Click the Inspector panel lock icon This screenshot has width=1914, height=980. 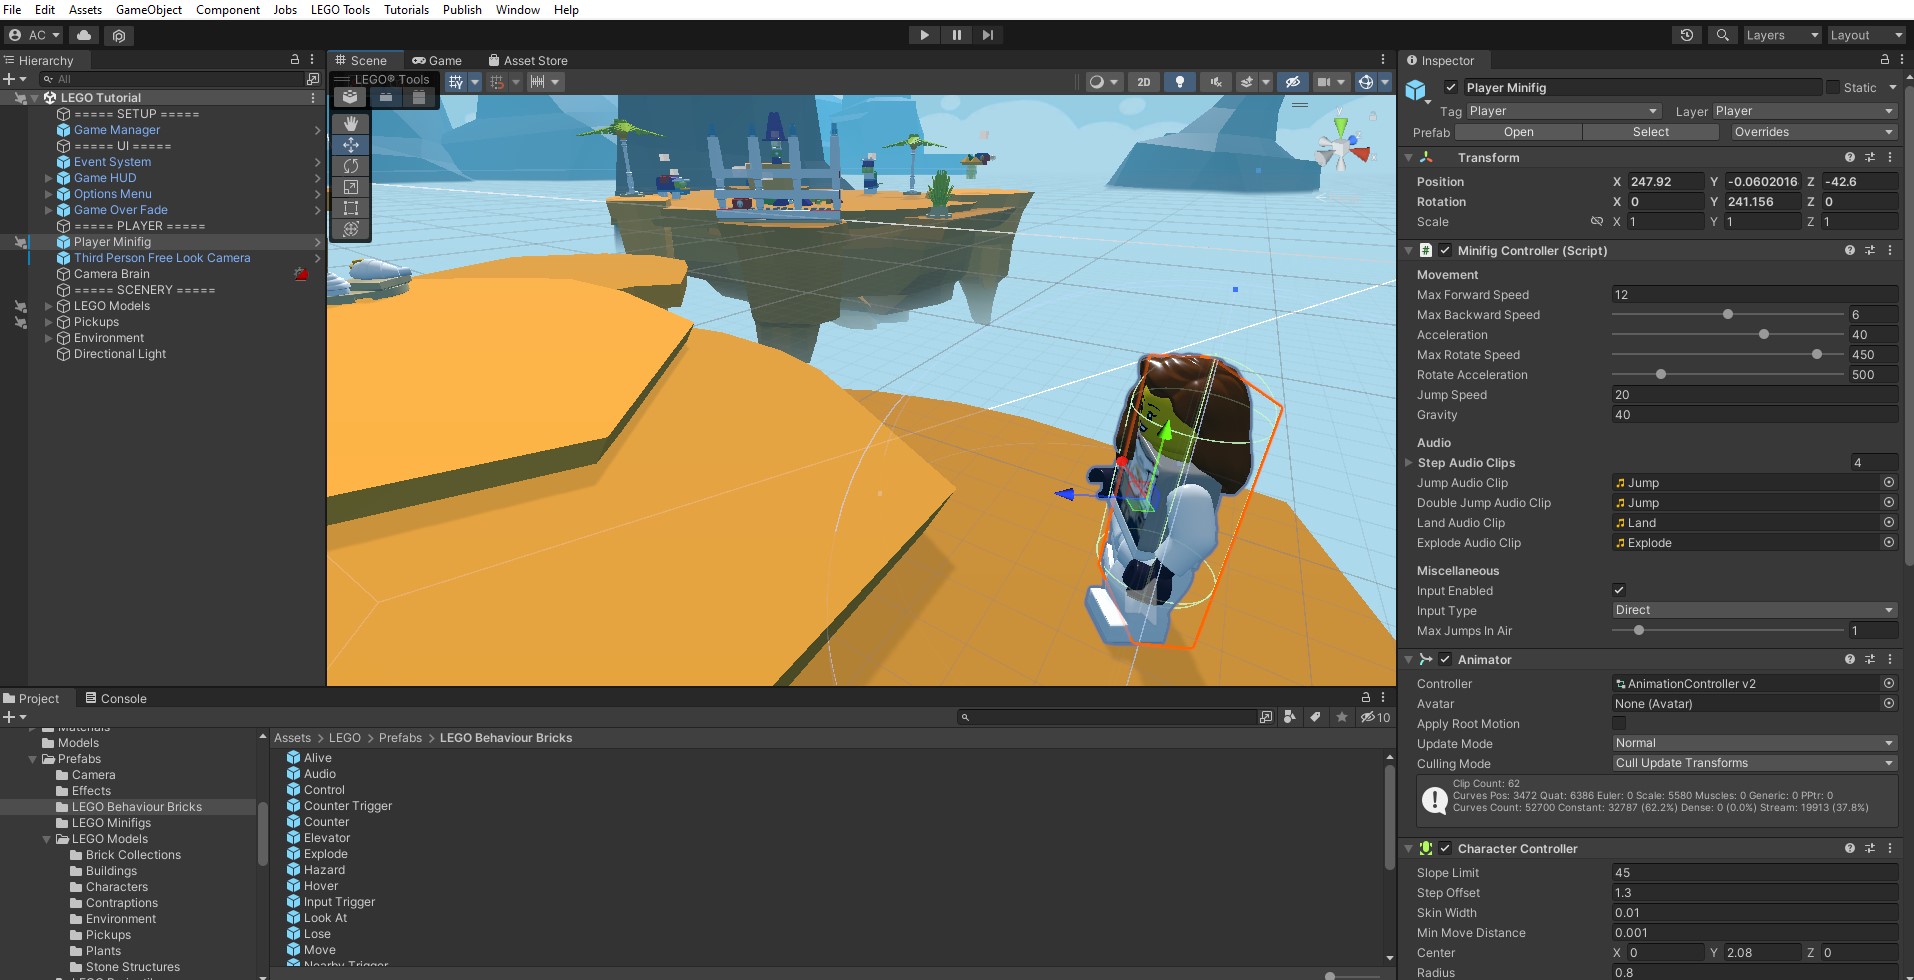[1884, 60]
